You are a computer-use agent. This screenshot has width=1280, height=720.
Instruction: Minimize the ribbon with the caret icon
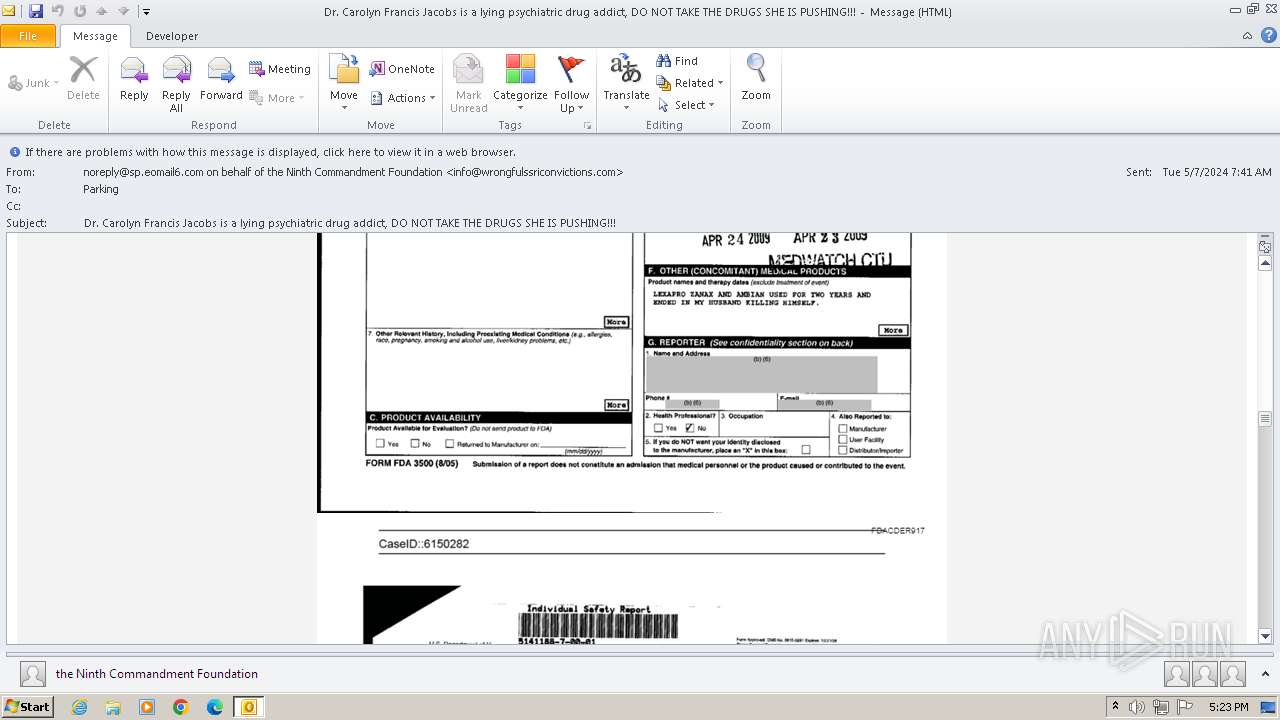(x=1247, y=36)
